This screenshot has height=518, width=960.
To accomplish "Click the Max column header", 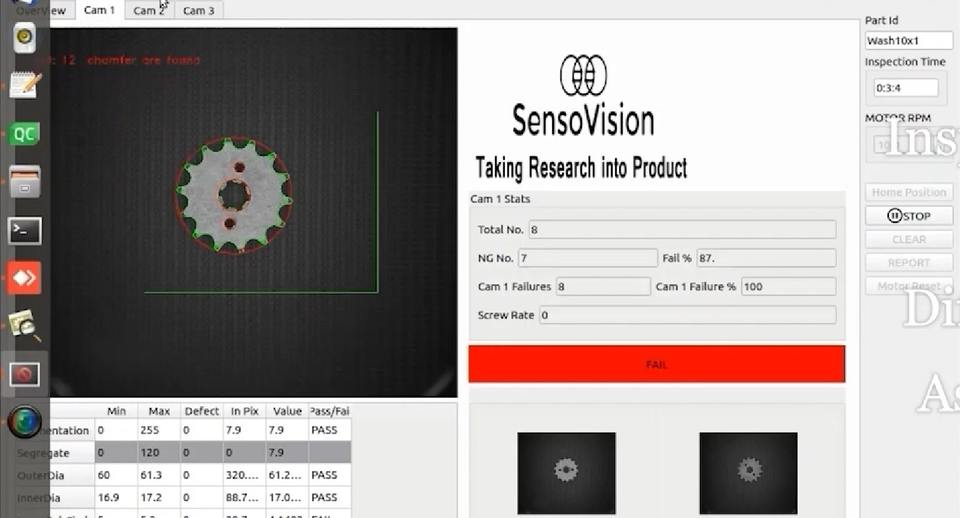I will 159,411.
